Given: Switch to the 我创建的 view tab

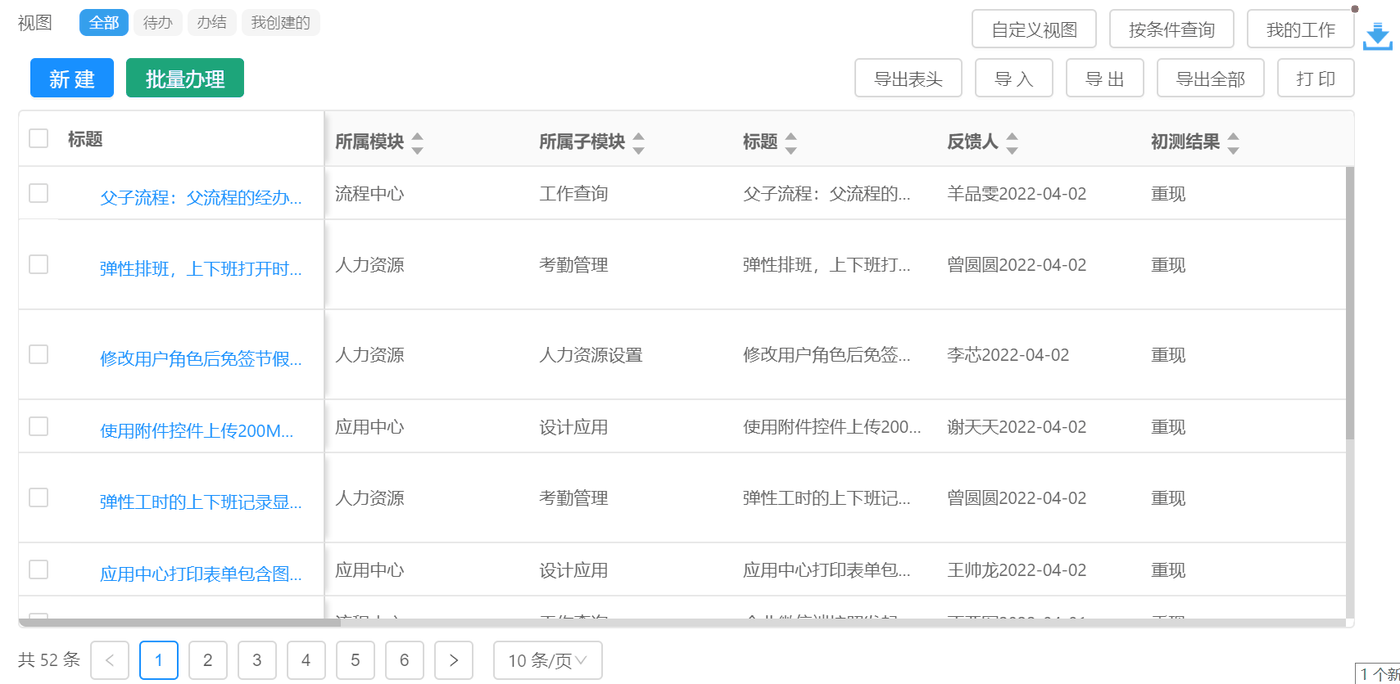Looking at the screenshot, I should coord(281,22).
